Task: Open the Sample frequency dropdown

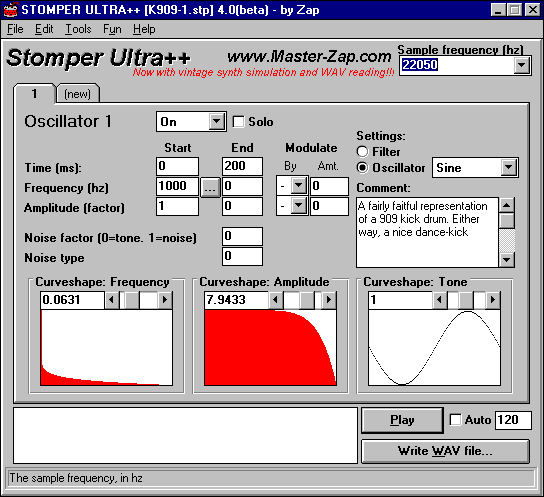Action: tap(521, 65)
